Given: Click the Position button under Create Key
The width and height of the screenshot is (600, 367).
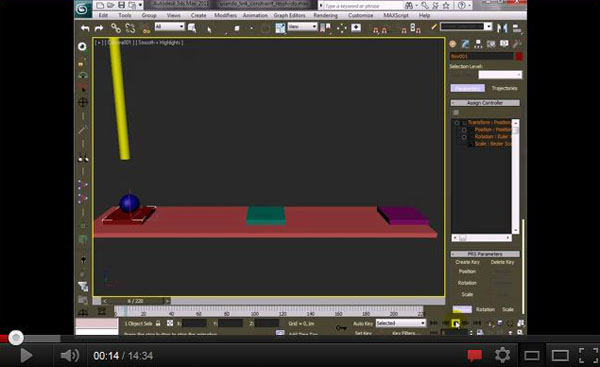Looking at the screenshot, I should (x=467, y=271).
